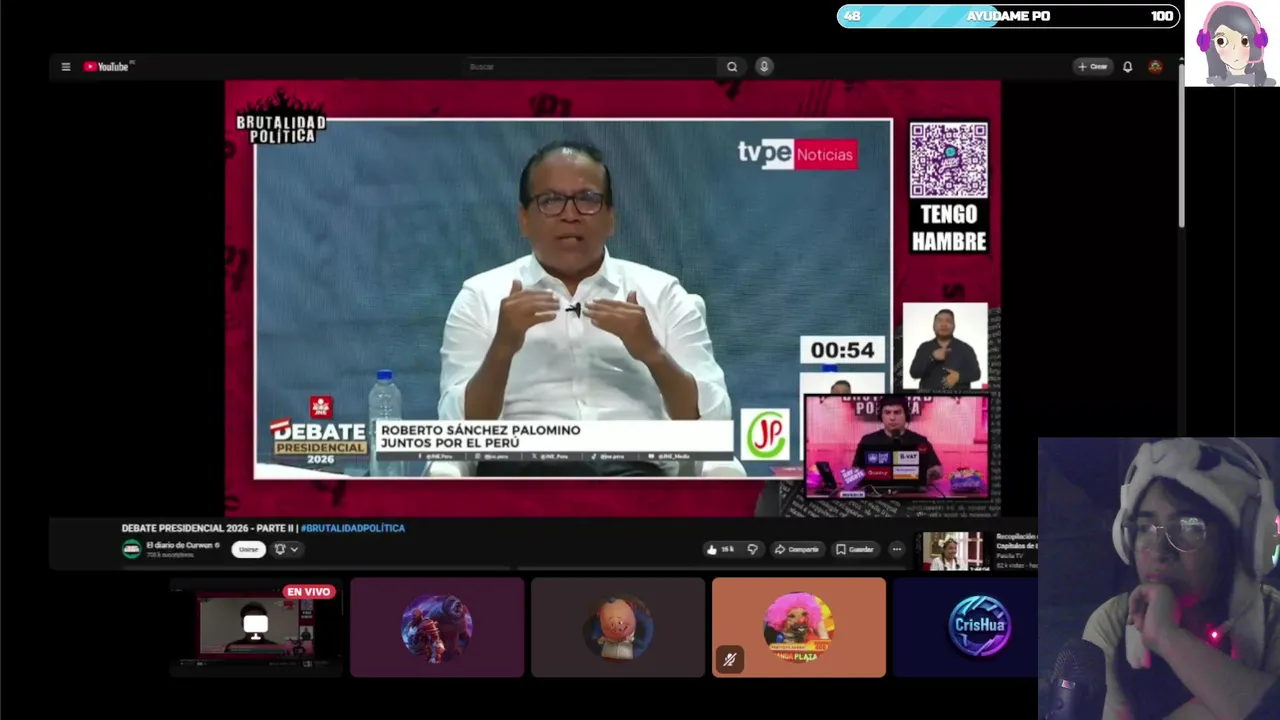The width and height of the screenshot is (1280, 720).
Task: Open El diario de Curwen channel name
Action: tap(180, 545)
